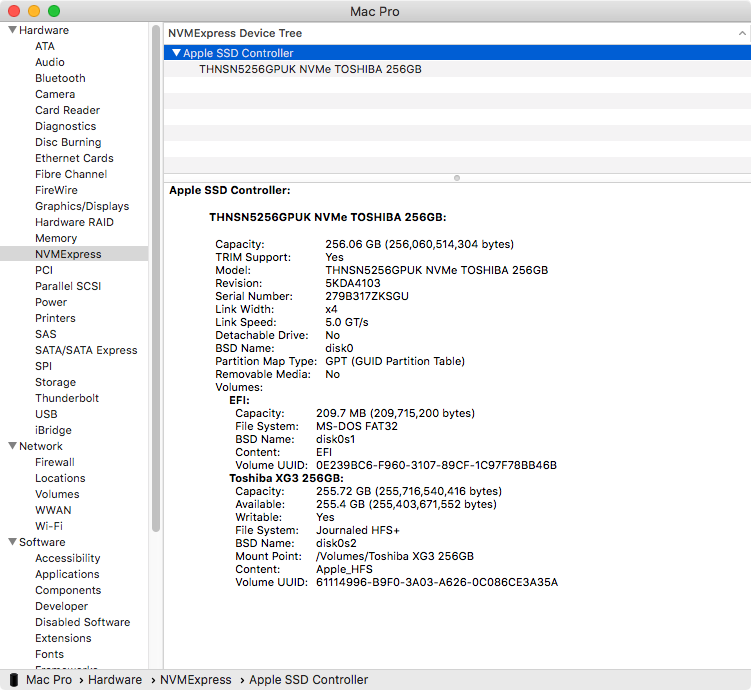
Task: Select the THNSN5256GPUK NVMe TOSHIBA 256GB device row
Action: (x=457, y=69)
